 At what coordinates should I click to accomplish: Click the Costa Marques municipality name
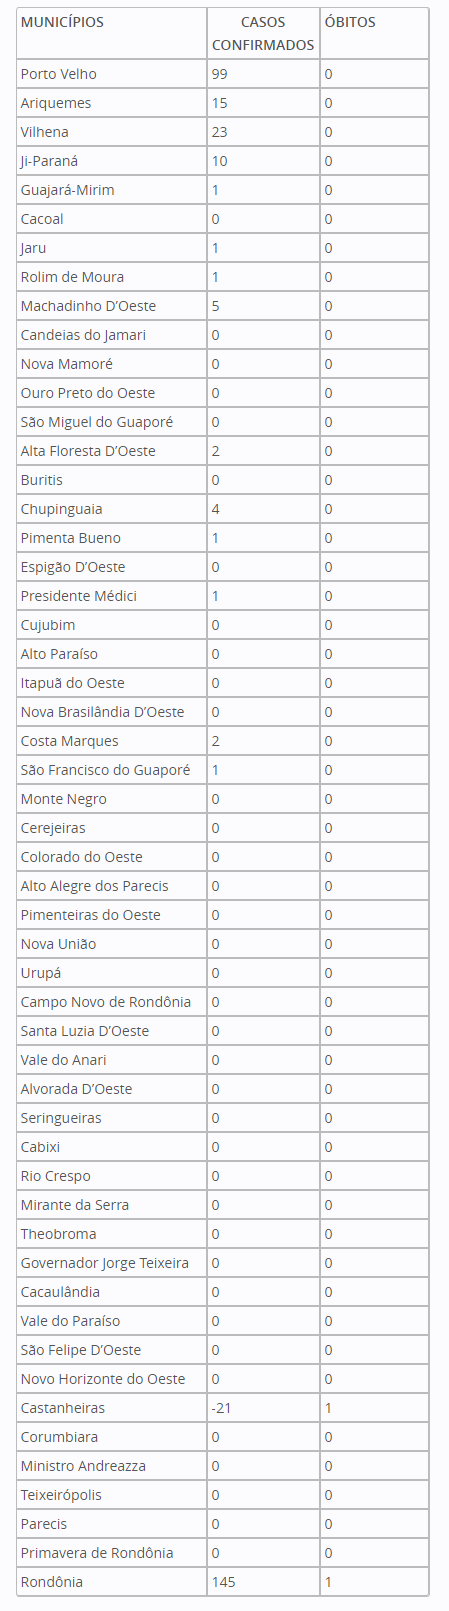pyautogui.click(x=70, y=741)
